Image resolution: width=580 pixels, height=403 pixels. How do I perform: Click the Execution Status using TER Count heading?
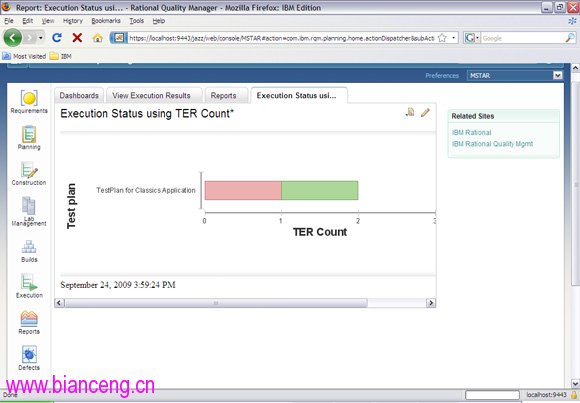(x=147, y=114)
